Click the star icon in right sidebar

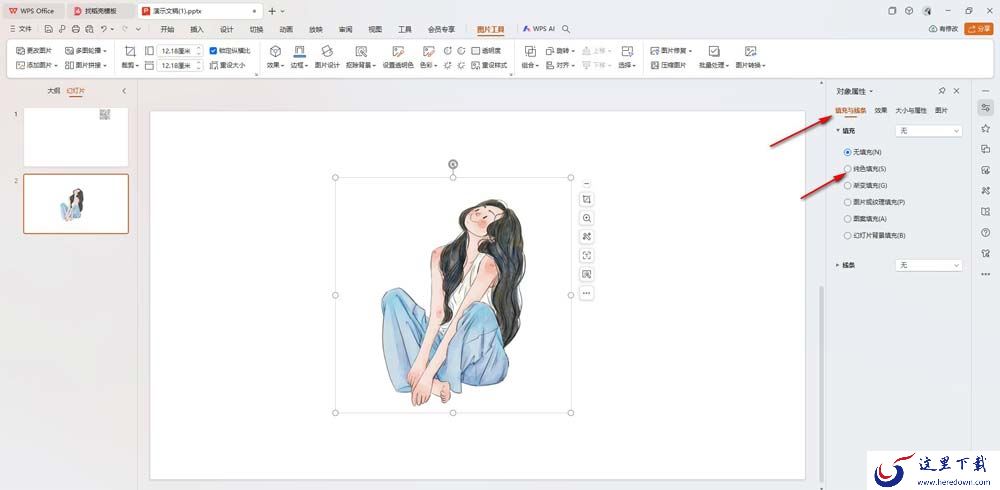tap(985, 128)
